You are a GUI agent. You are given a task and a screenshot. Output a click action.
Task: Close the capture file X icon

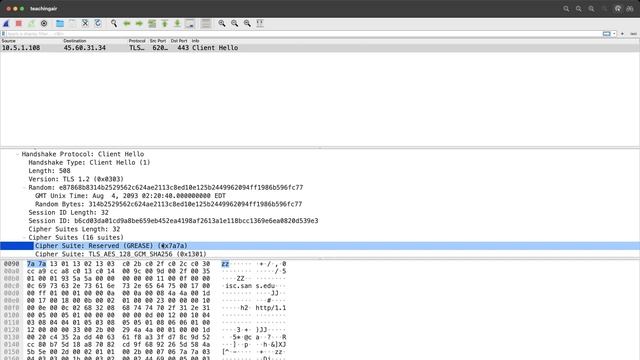click(x=85, y=24)
